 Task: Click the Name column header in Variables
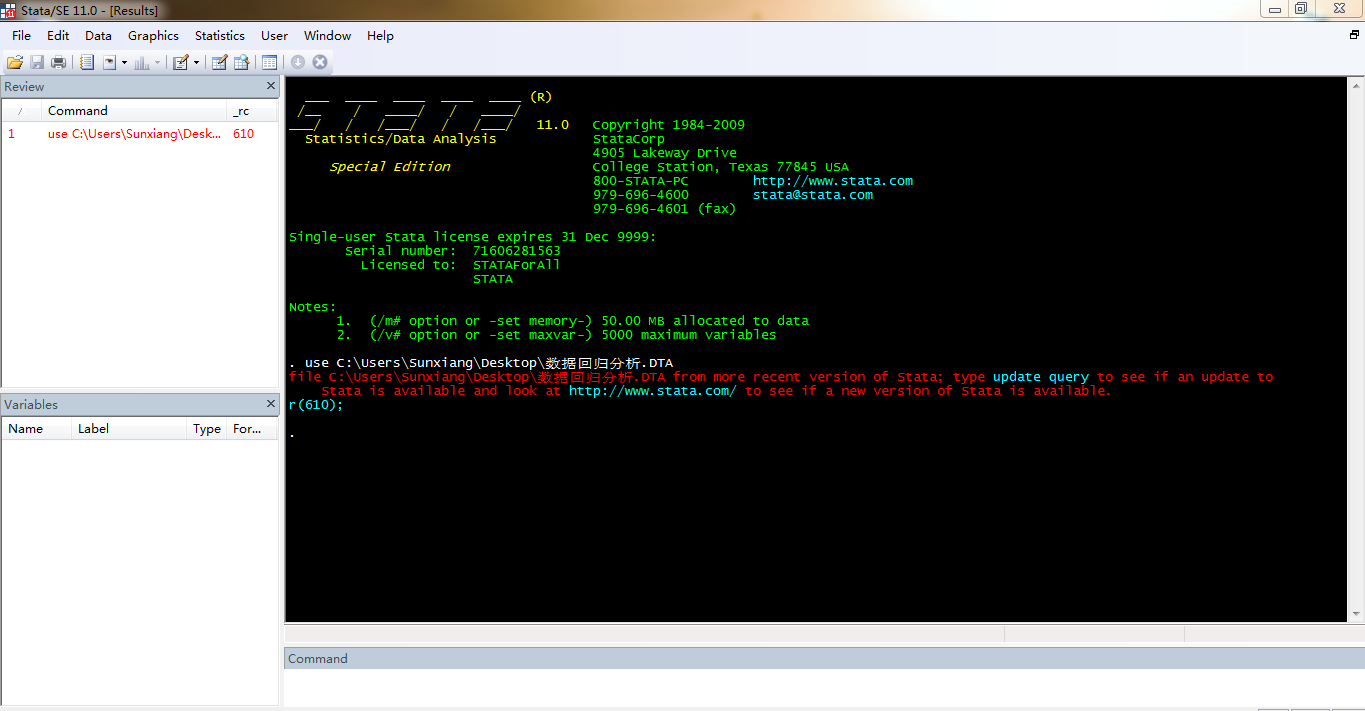[37, 429]
